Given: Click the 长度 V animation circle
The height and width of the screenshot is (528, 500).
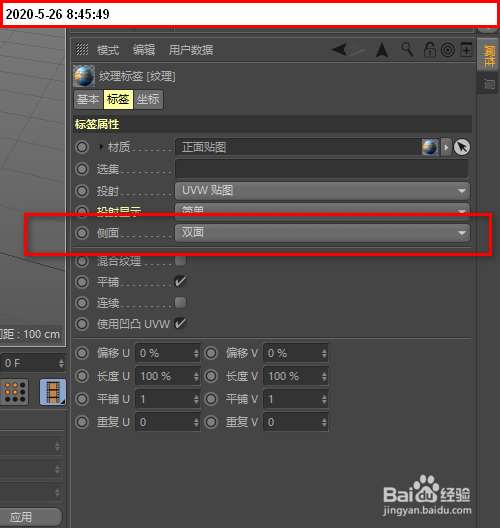Looking at the screenshot, I should coord(211,376).
